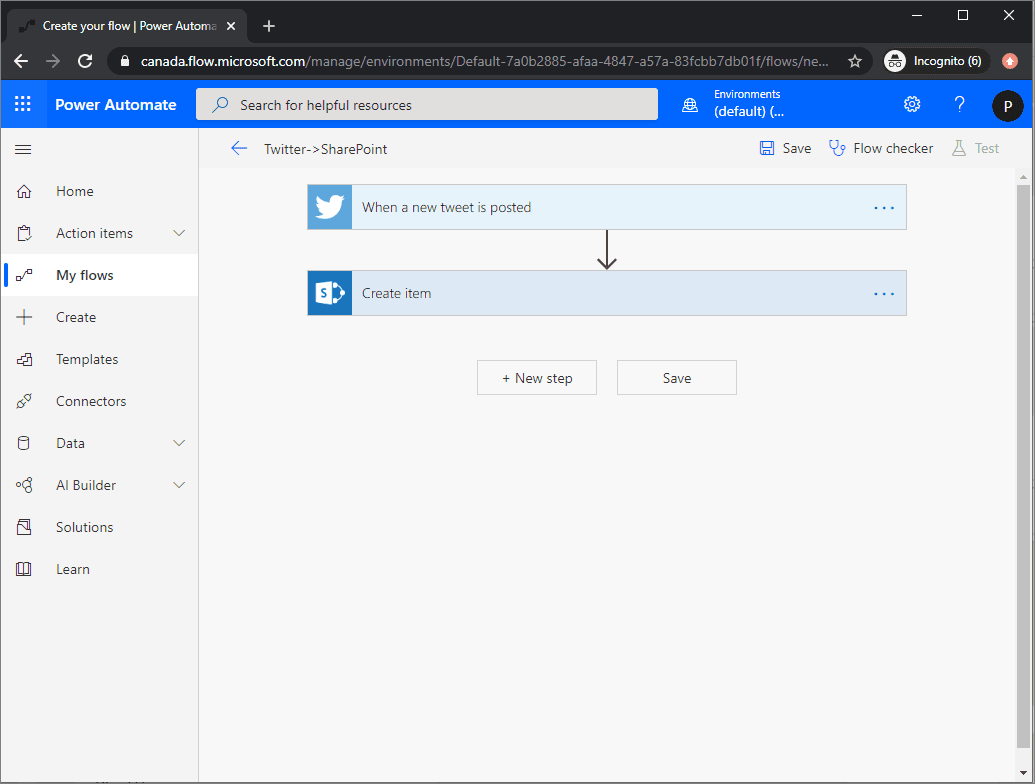This screenshot has width=1035, height=784.
Task: Click the back arrow beside Twitter->SharePoint
Action: (238, 148)
